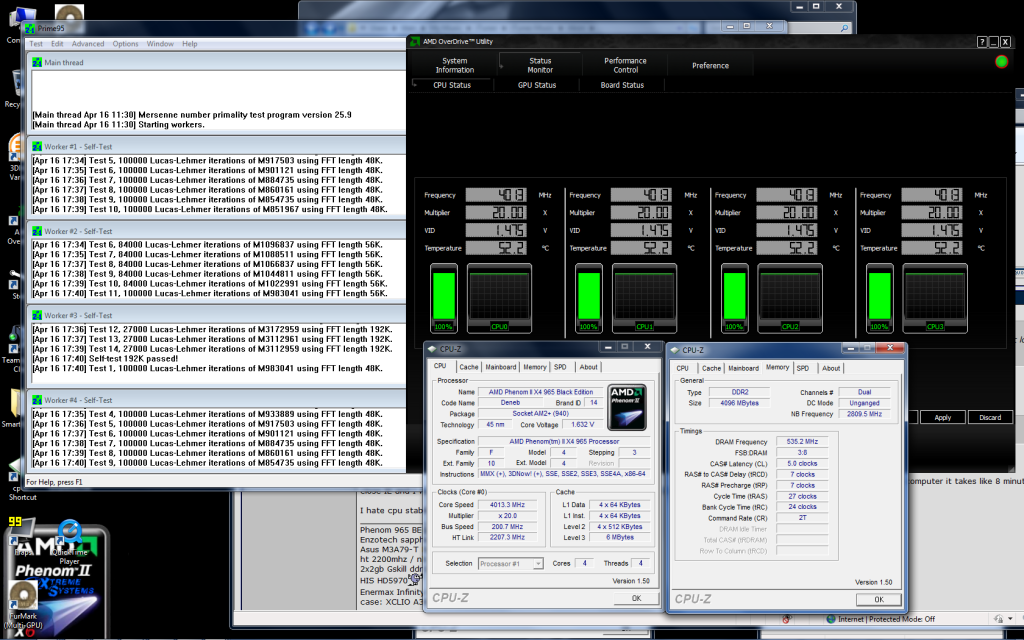Screen dimensions: 1024x640
Task: Click the CPU1 usage history graph
Action: tap(644, 296)
